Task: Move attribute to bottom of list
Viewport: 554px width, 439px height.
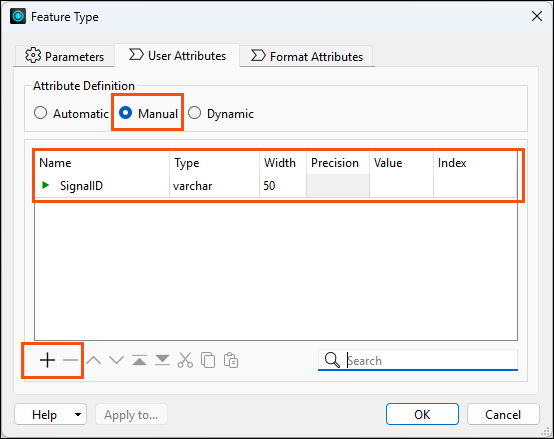Action: click(162, 360)
